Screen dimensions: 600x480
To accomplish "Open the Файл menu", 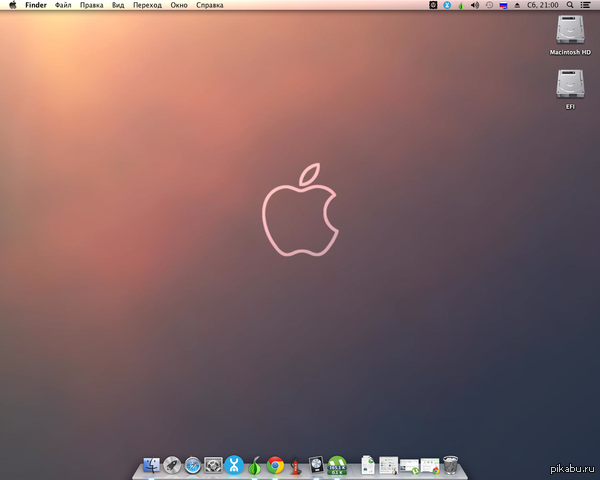I will point(63,5).
